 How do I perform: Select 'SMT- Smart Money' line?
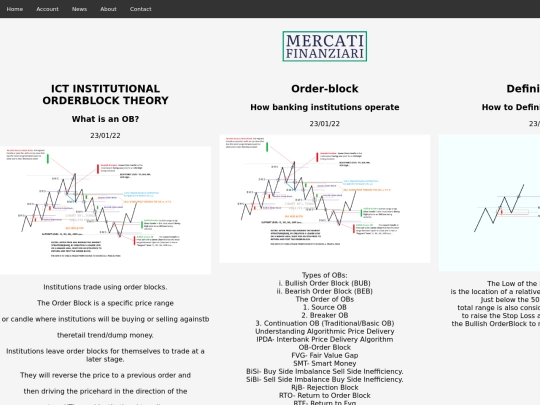point(325,363)
